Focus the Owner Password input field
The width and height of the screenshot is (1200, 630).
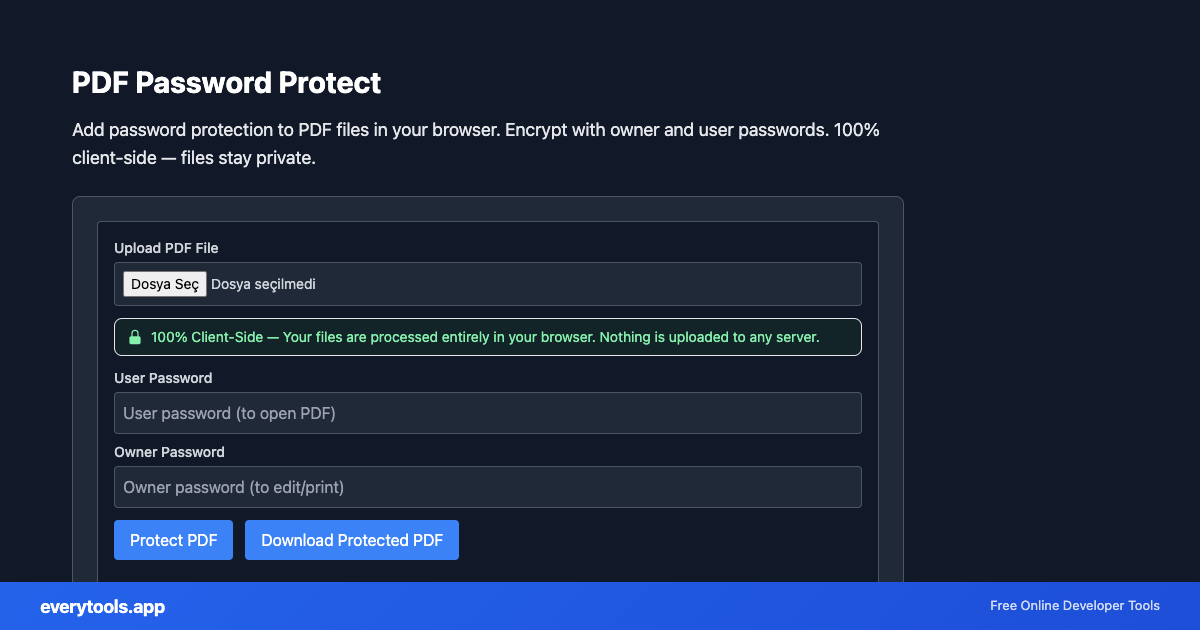coord(487,487)
